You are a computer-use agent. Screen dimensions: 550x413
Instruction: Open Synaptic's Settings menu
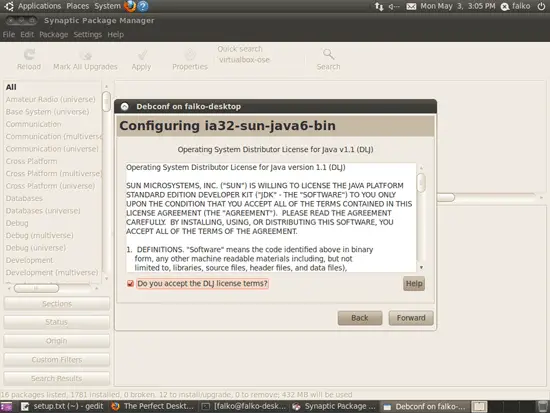[87, 34]
